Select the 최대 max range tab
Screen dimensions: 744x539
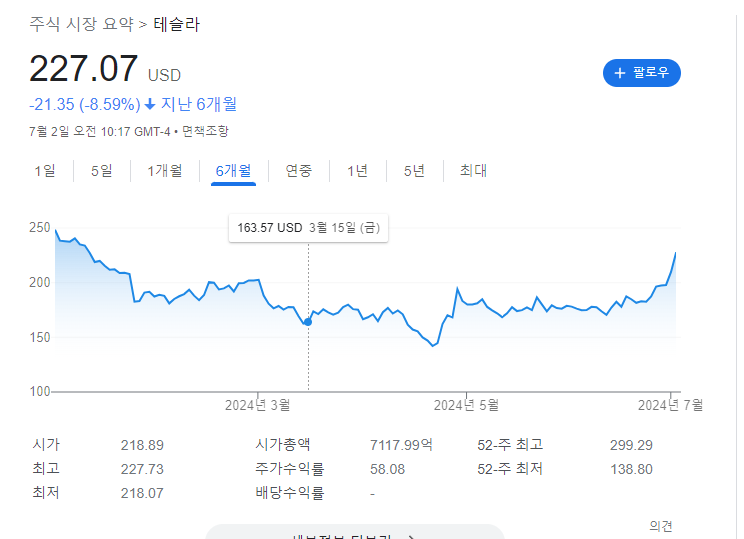[473, 171]
